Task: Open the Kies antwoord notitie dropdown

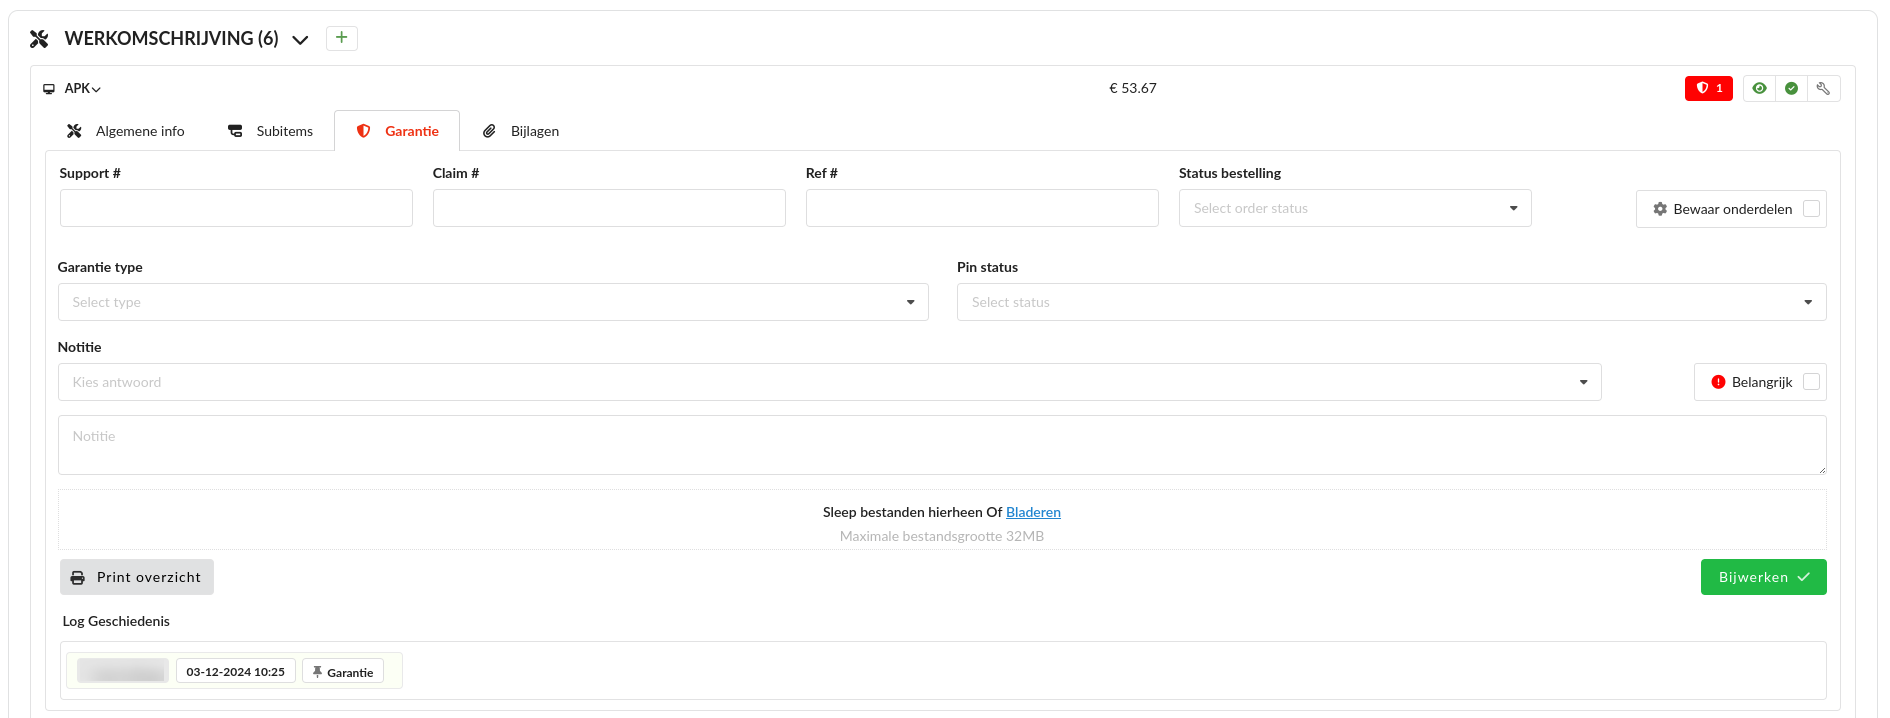Action: coord(829,382)
